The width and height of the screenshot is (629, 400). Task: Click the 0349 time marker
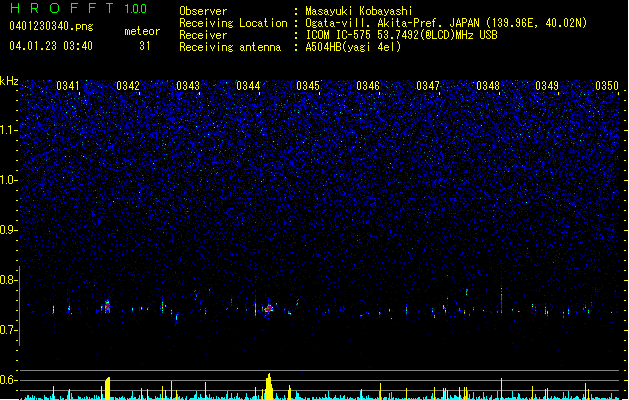[547, 86]
